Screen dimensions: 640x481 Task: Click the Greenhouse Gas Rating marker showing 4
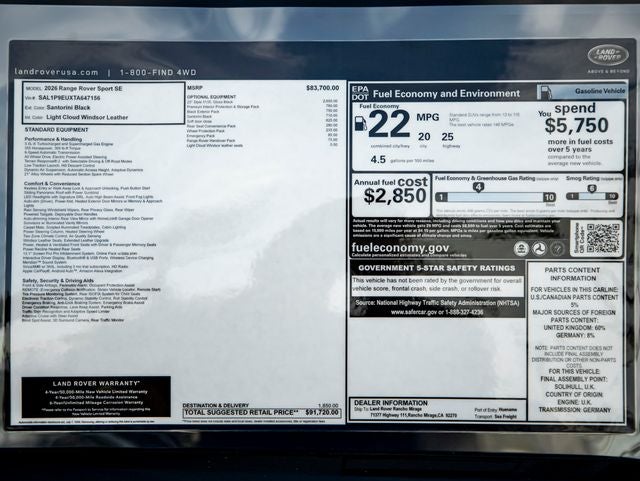pyautogui.click(x=478, y=187)
